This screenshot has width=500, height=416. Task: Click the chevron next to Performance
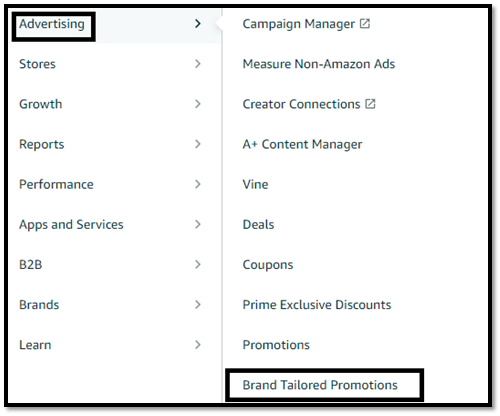[198, 184]
